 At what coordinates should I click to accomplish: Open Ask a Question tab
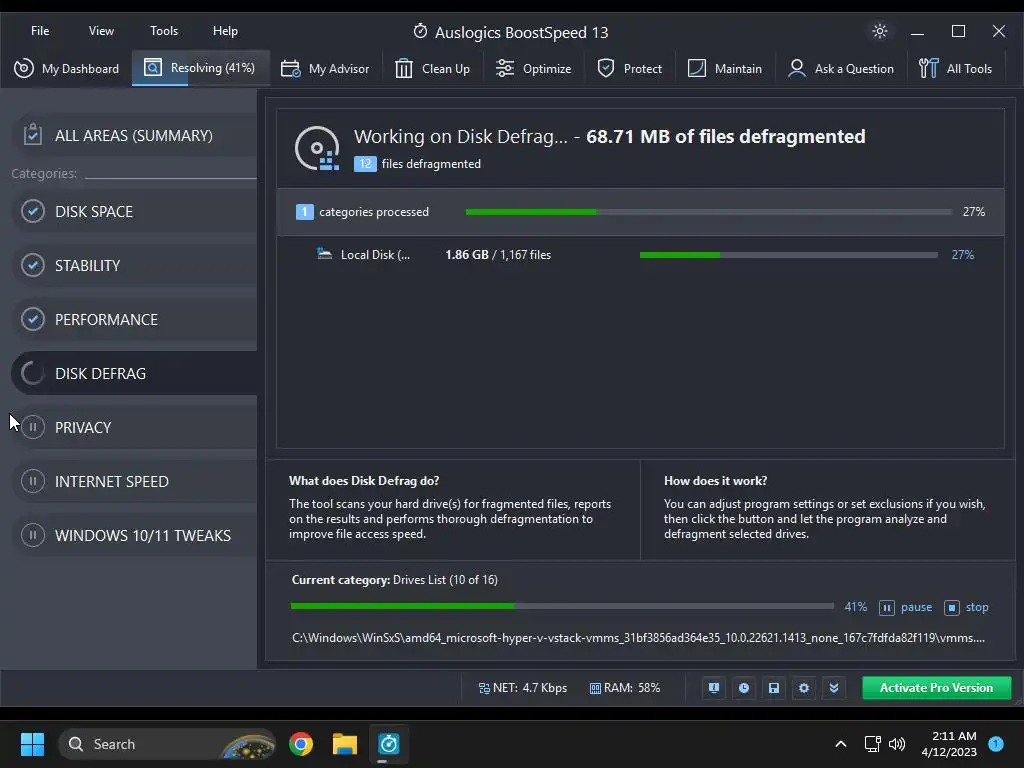[x=840, y=69]
